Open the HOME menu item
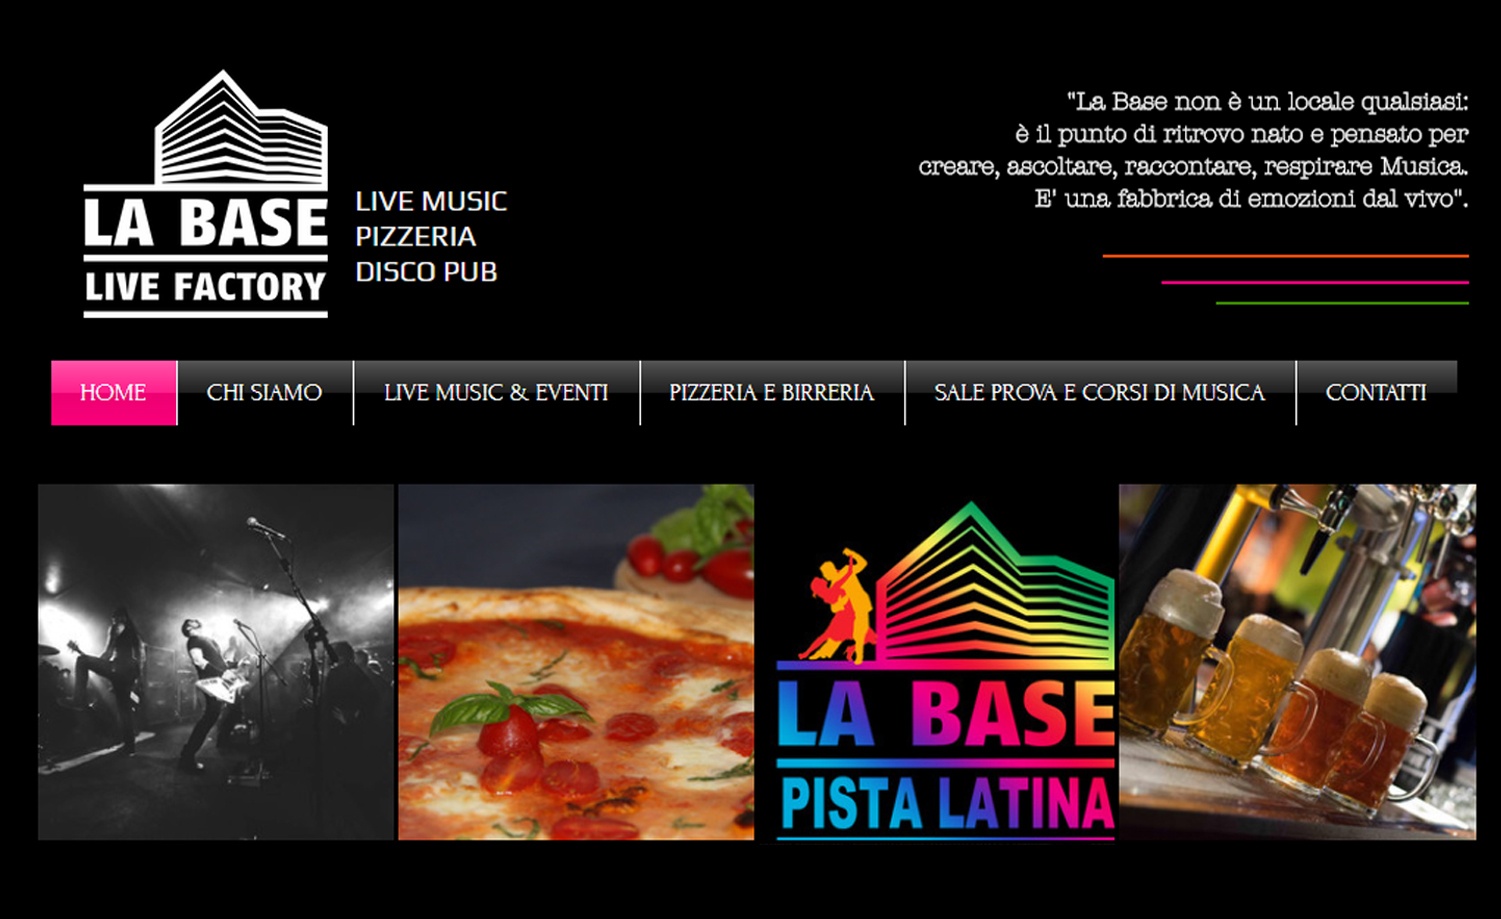The height and width of the screenshot is (919, 1501). click(x=114, y=393)
